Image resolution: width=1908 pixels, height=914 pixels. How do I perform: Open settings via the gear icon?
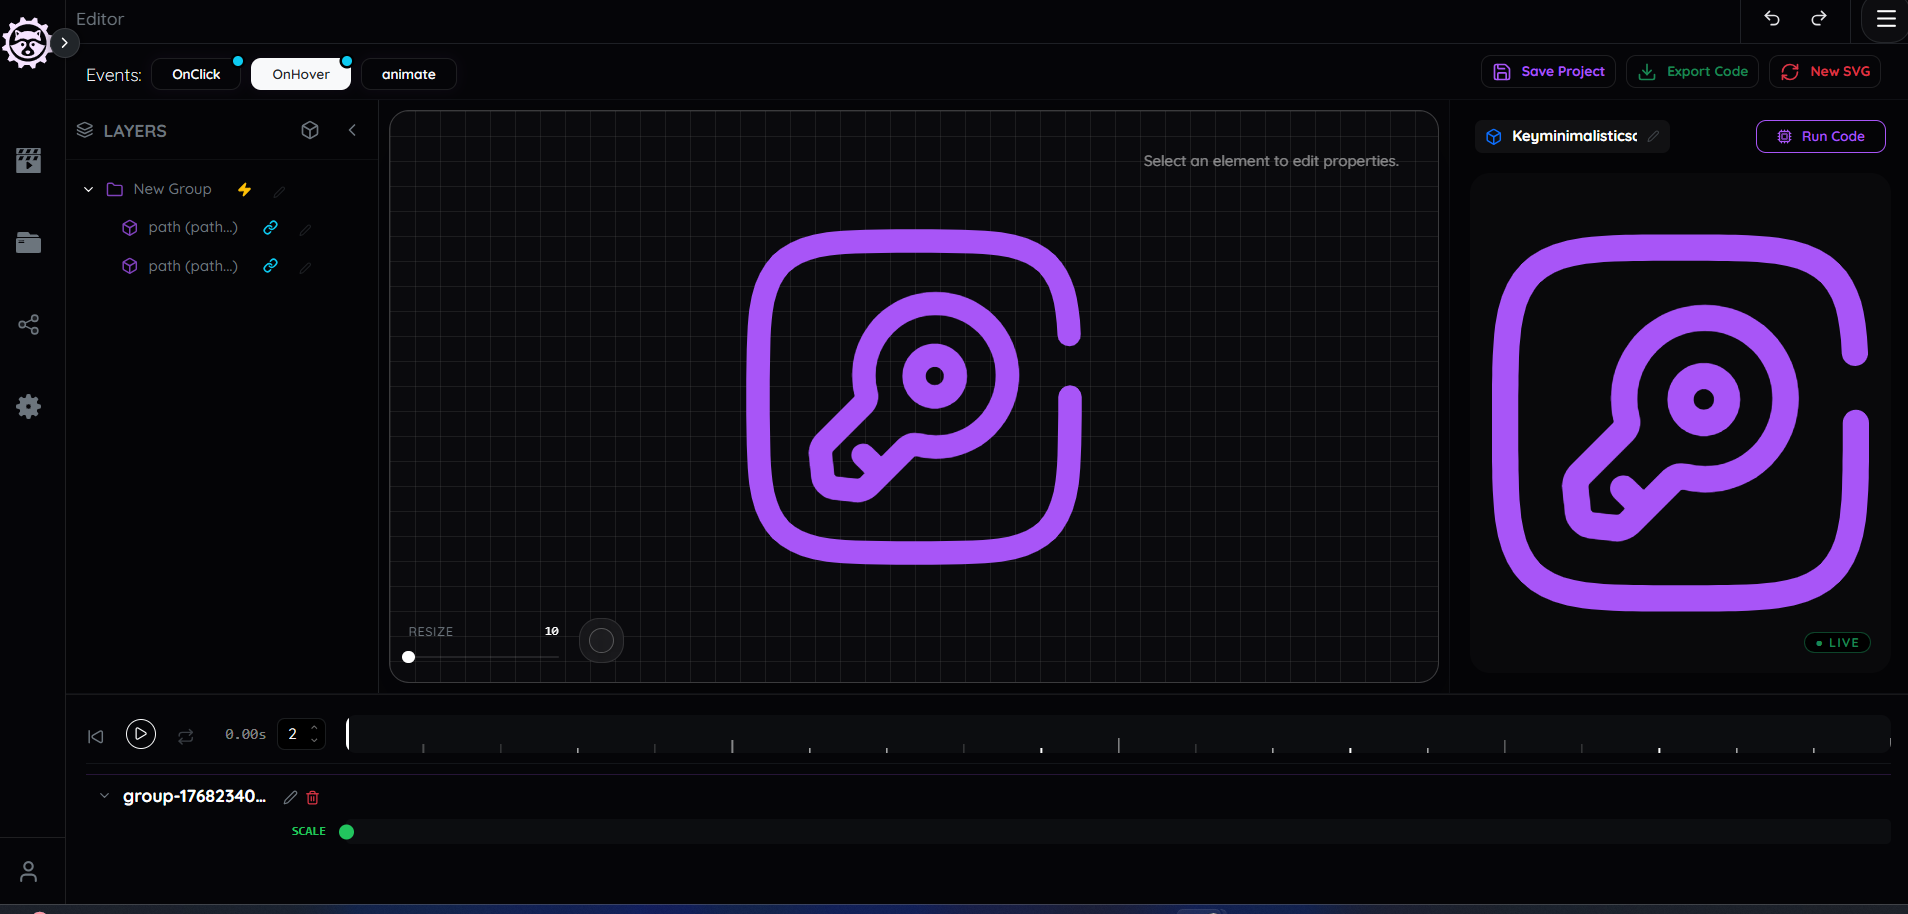29,406
